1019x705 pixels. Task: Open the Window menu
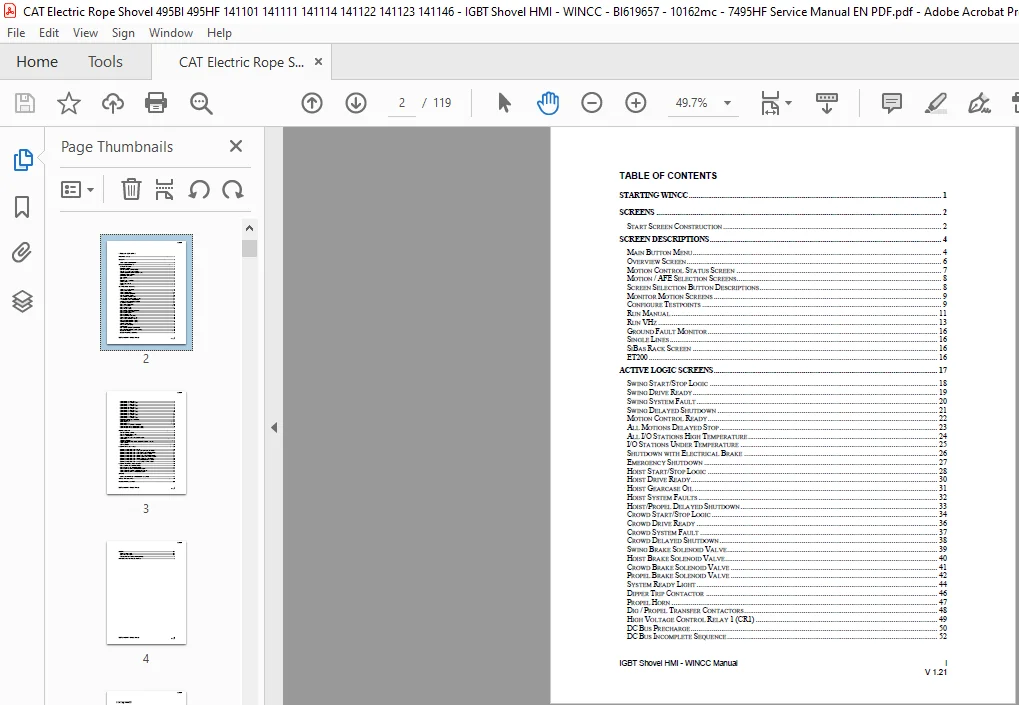[x=171, y=32]
